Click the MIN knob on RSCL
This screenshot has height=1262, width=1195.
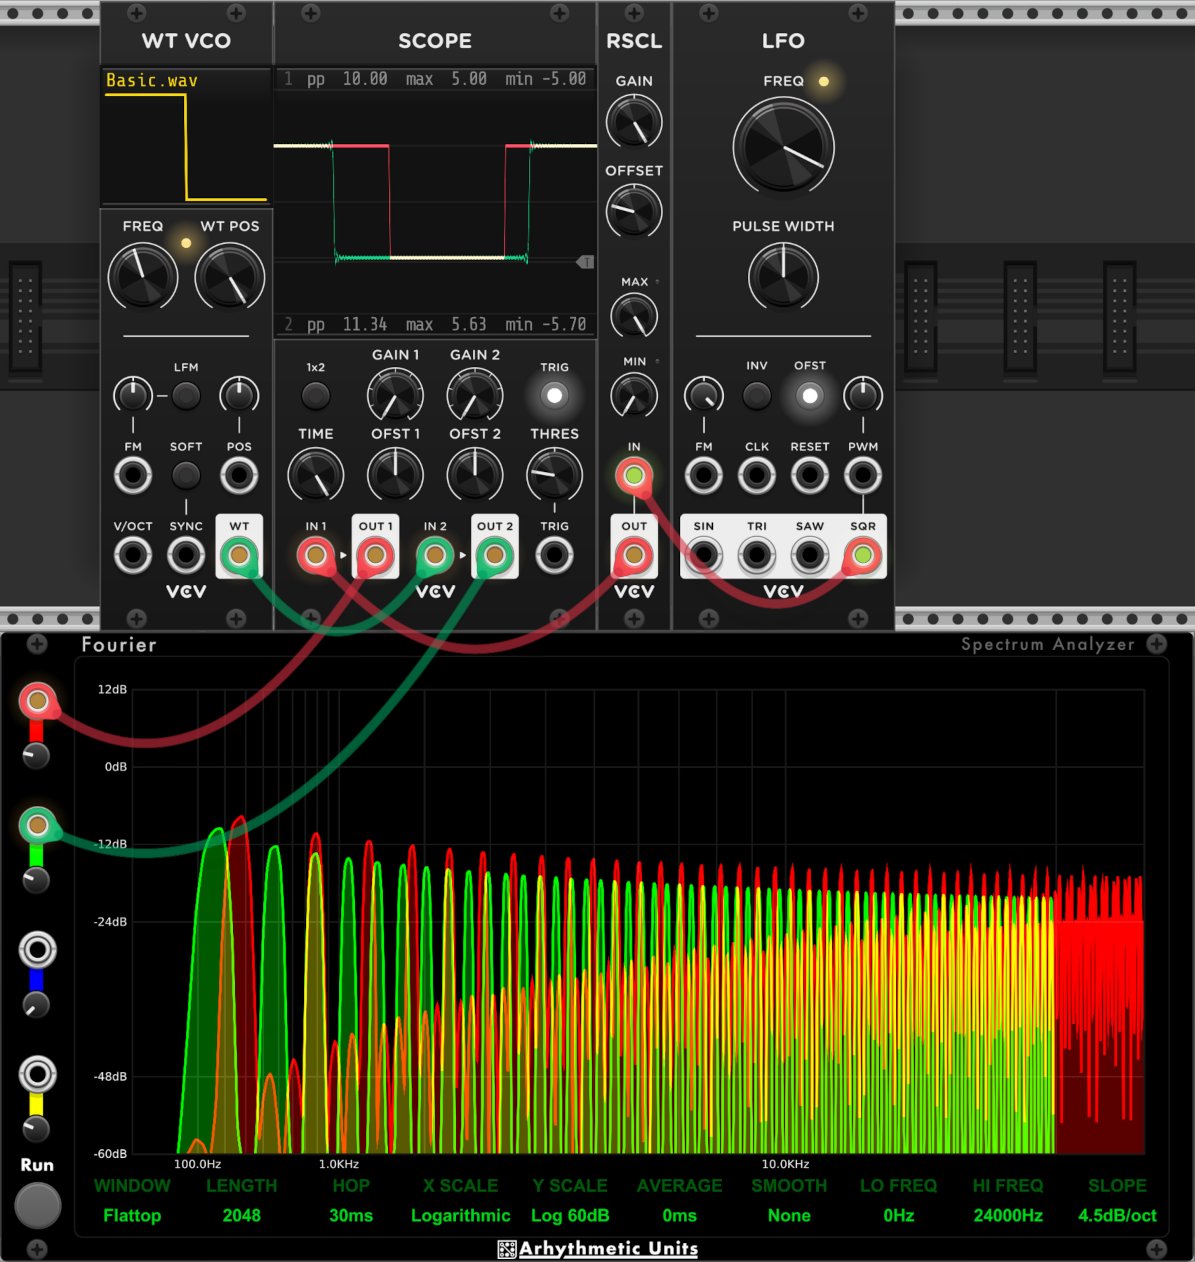tap(634, 396)
